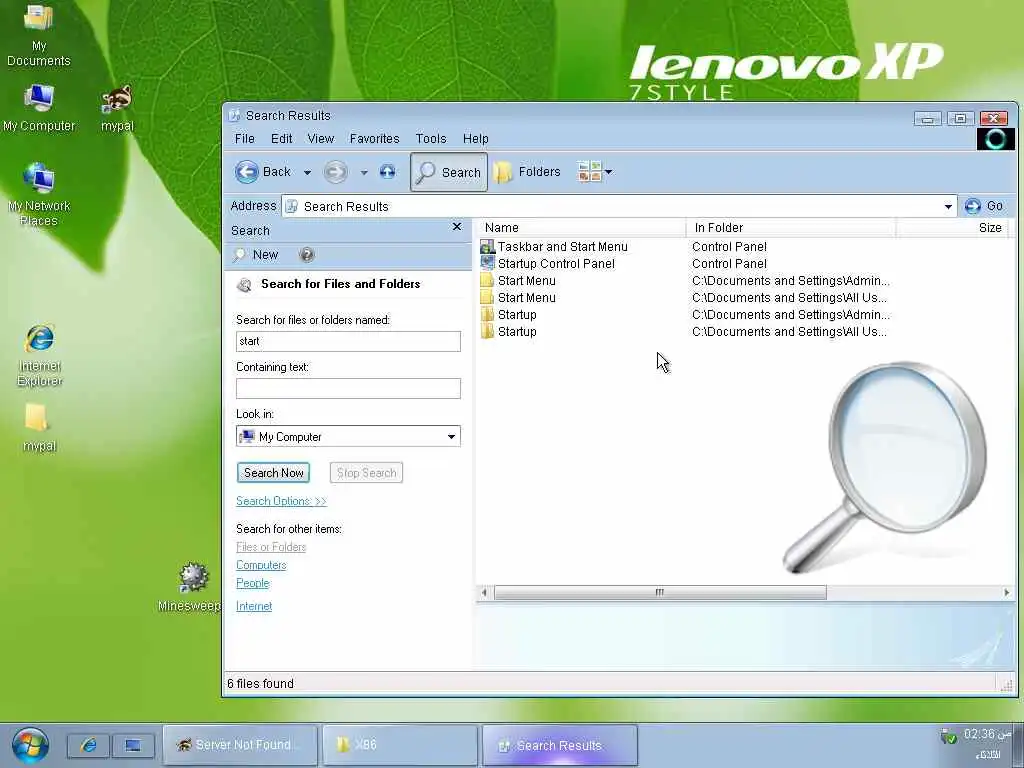Open the mypal folder on desktop

39,428
